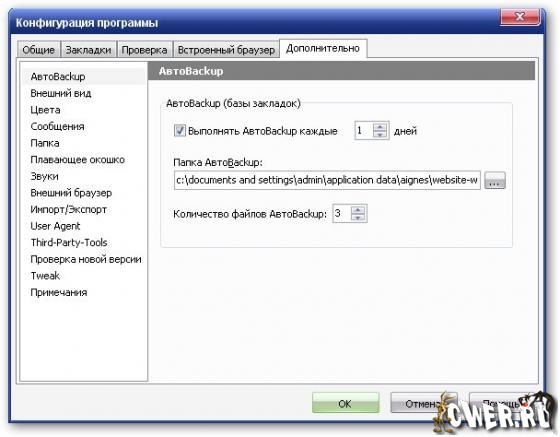This screenshot has width=560, height=437.
Task: Select Импорт/Экспорт in the list
Action: point(69,209)
